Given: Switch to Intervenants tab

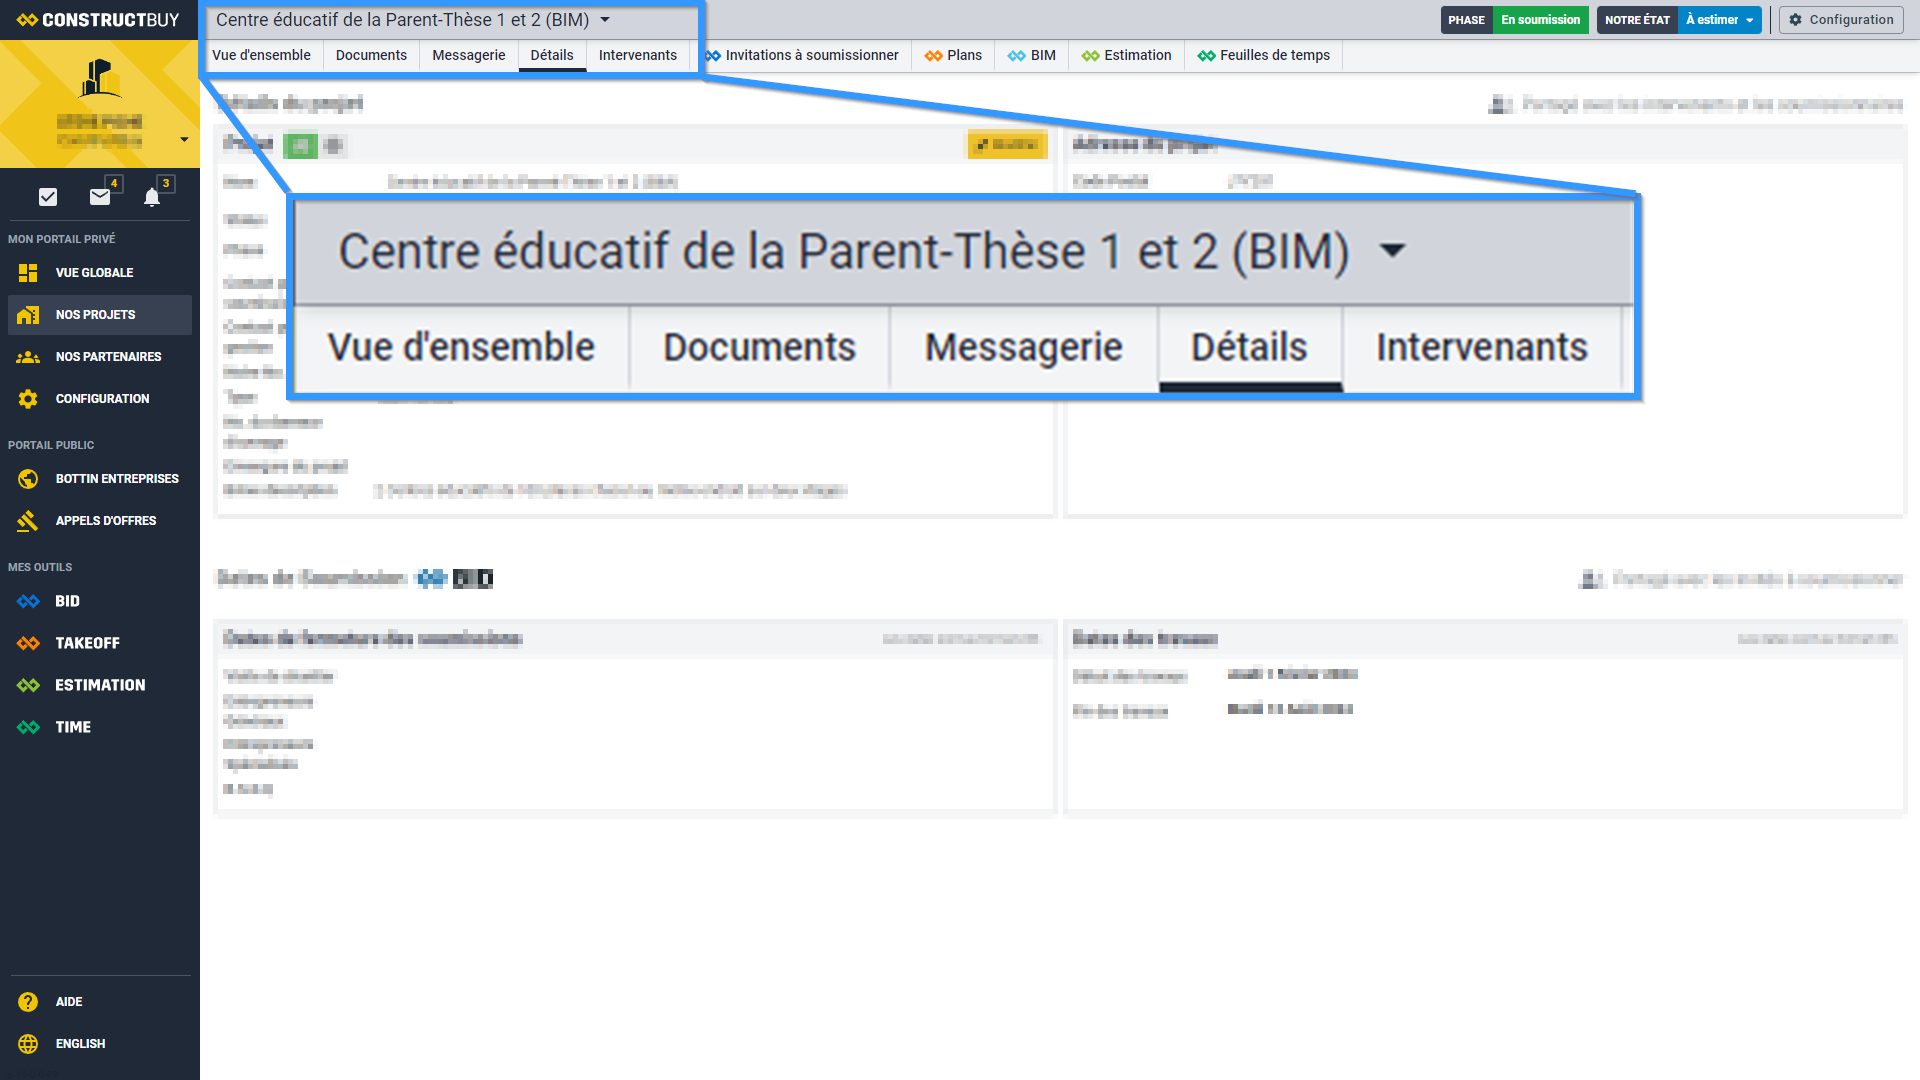Looking at the screenshot, I should [638, 55].
